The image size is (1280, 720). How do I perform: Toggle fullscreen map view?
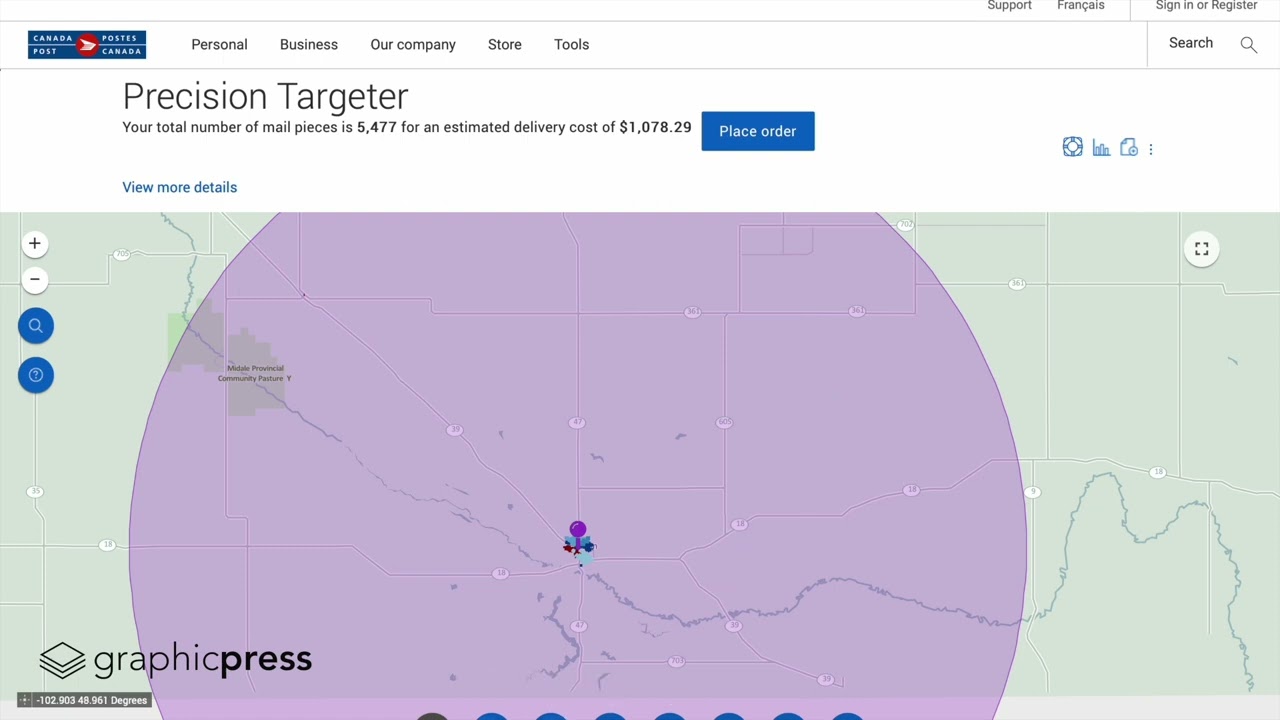click(1202, 249)
